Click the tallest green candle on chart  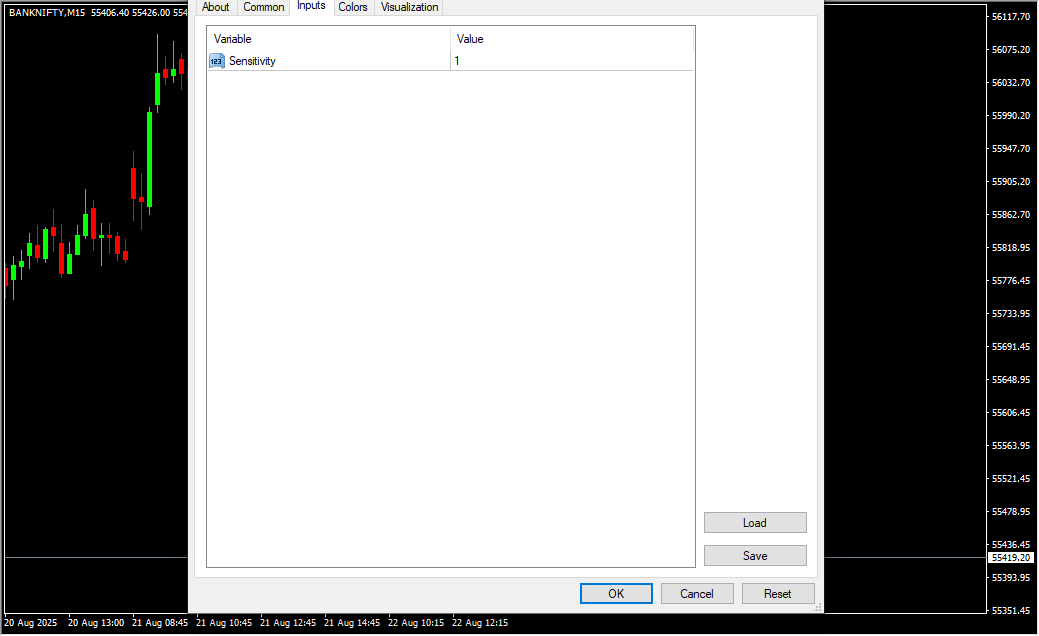(149, 158)
